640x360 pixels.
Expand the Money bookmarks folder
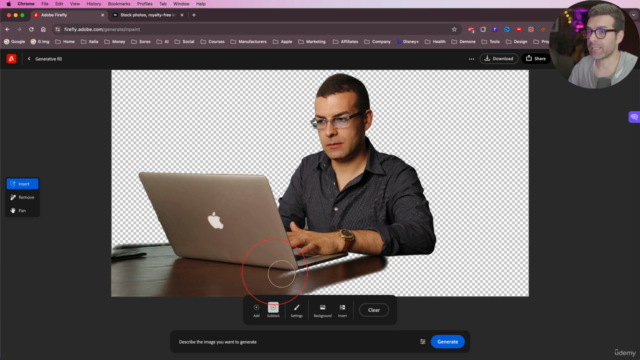click(115, 42)
